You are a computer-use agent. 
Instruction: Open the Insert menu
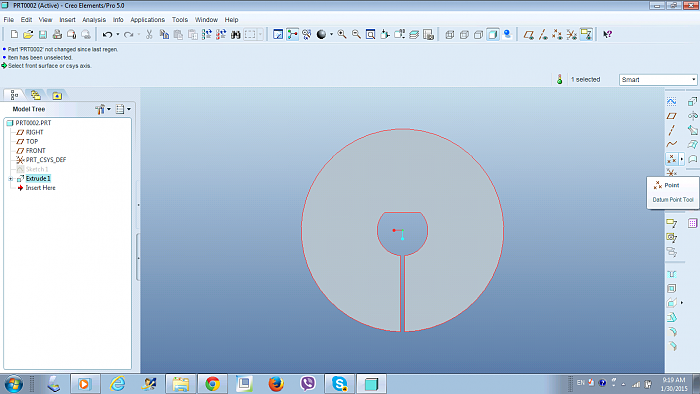click(x=67, y=20)
